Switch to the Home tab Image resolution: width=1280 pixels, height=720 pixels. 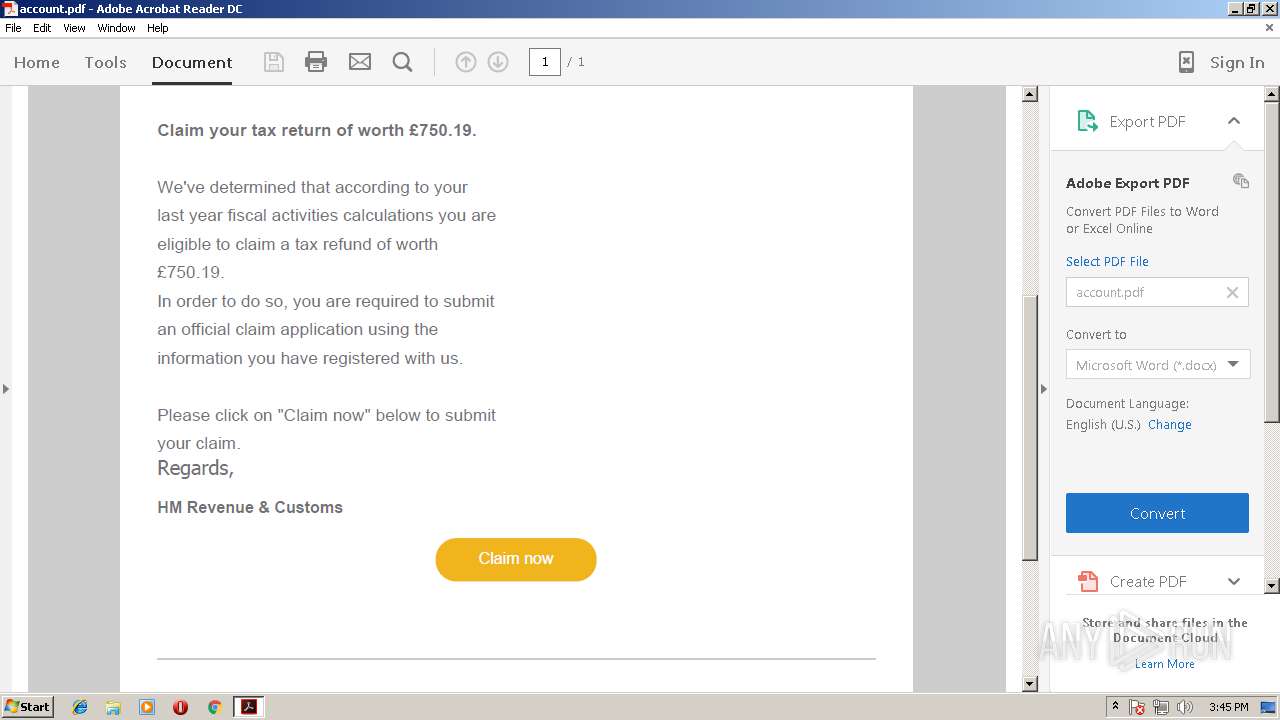pyautogui.click(x=37, y=62)
